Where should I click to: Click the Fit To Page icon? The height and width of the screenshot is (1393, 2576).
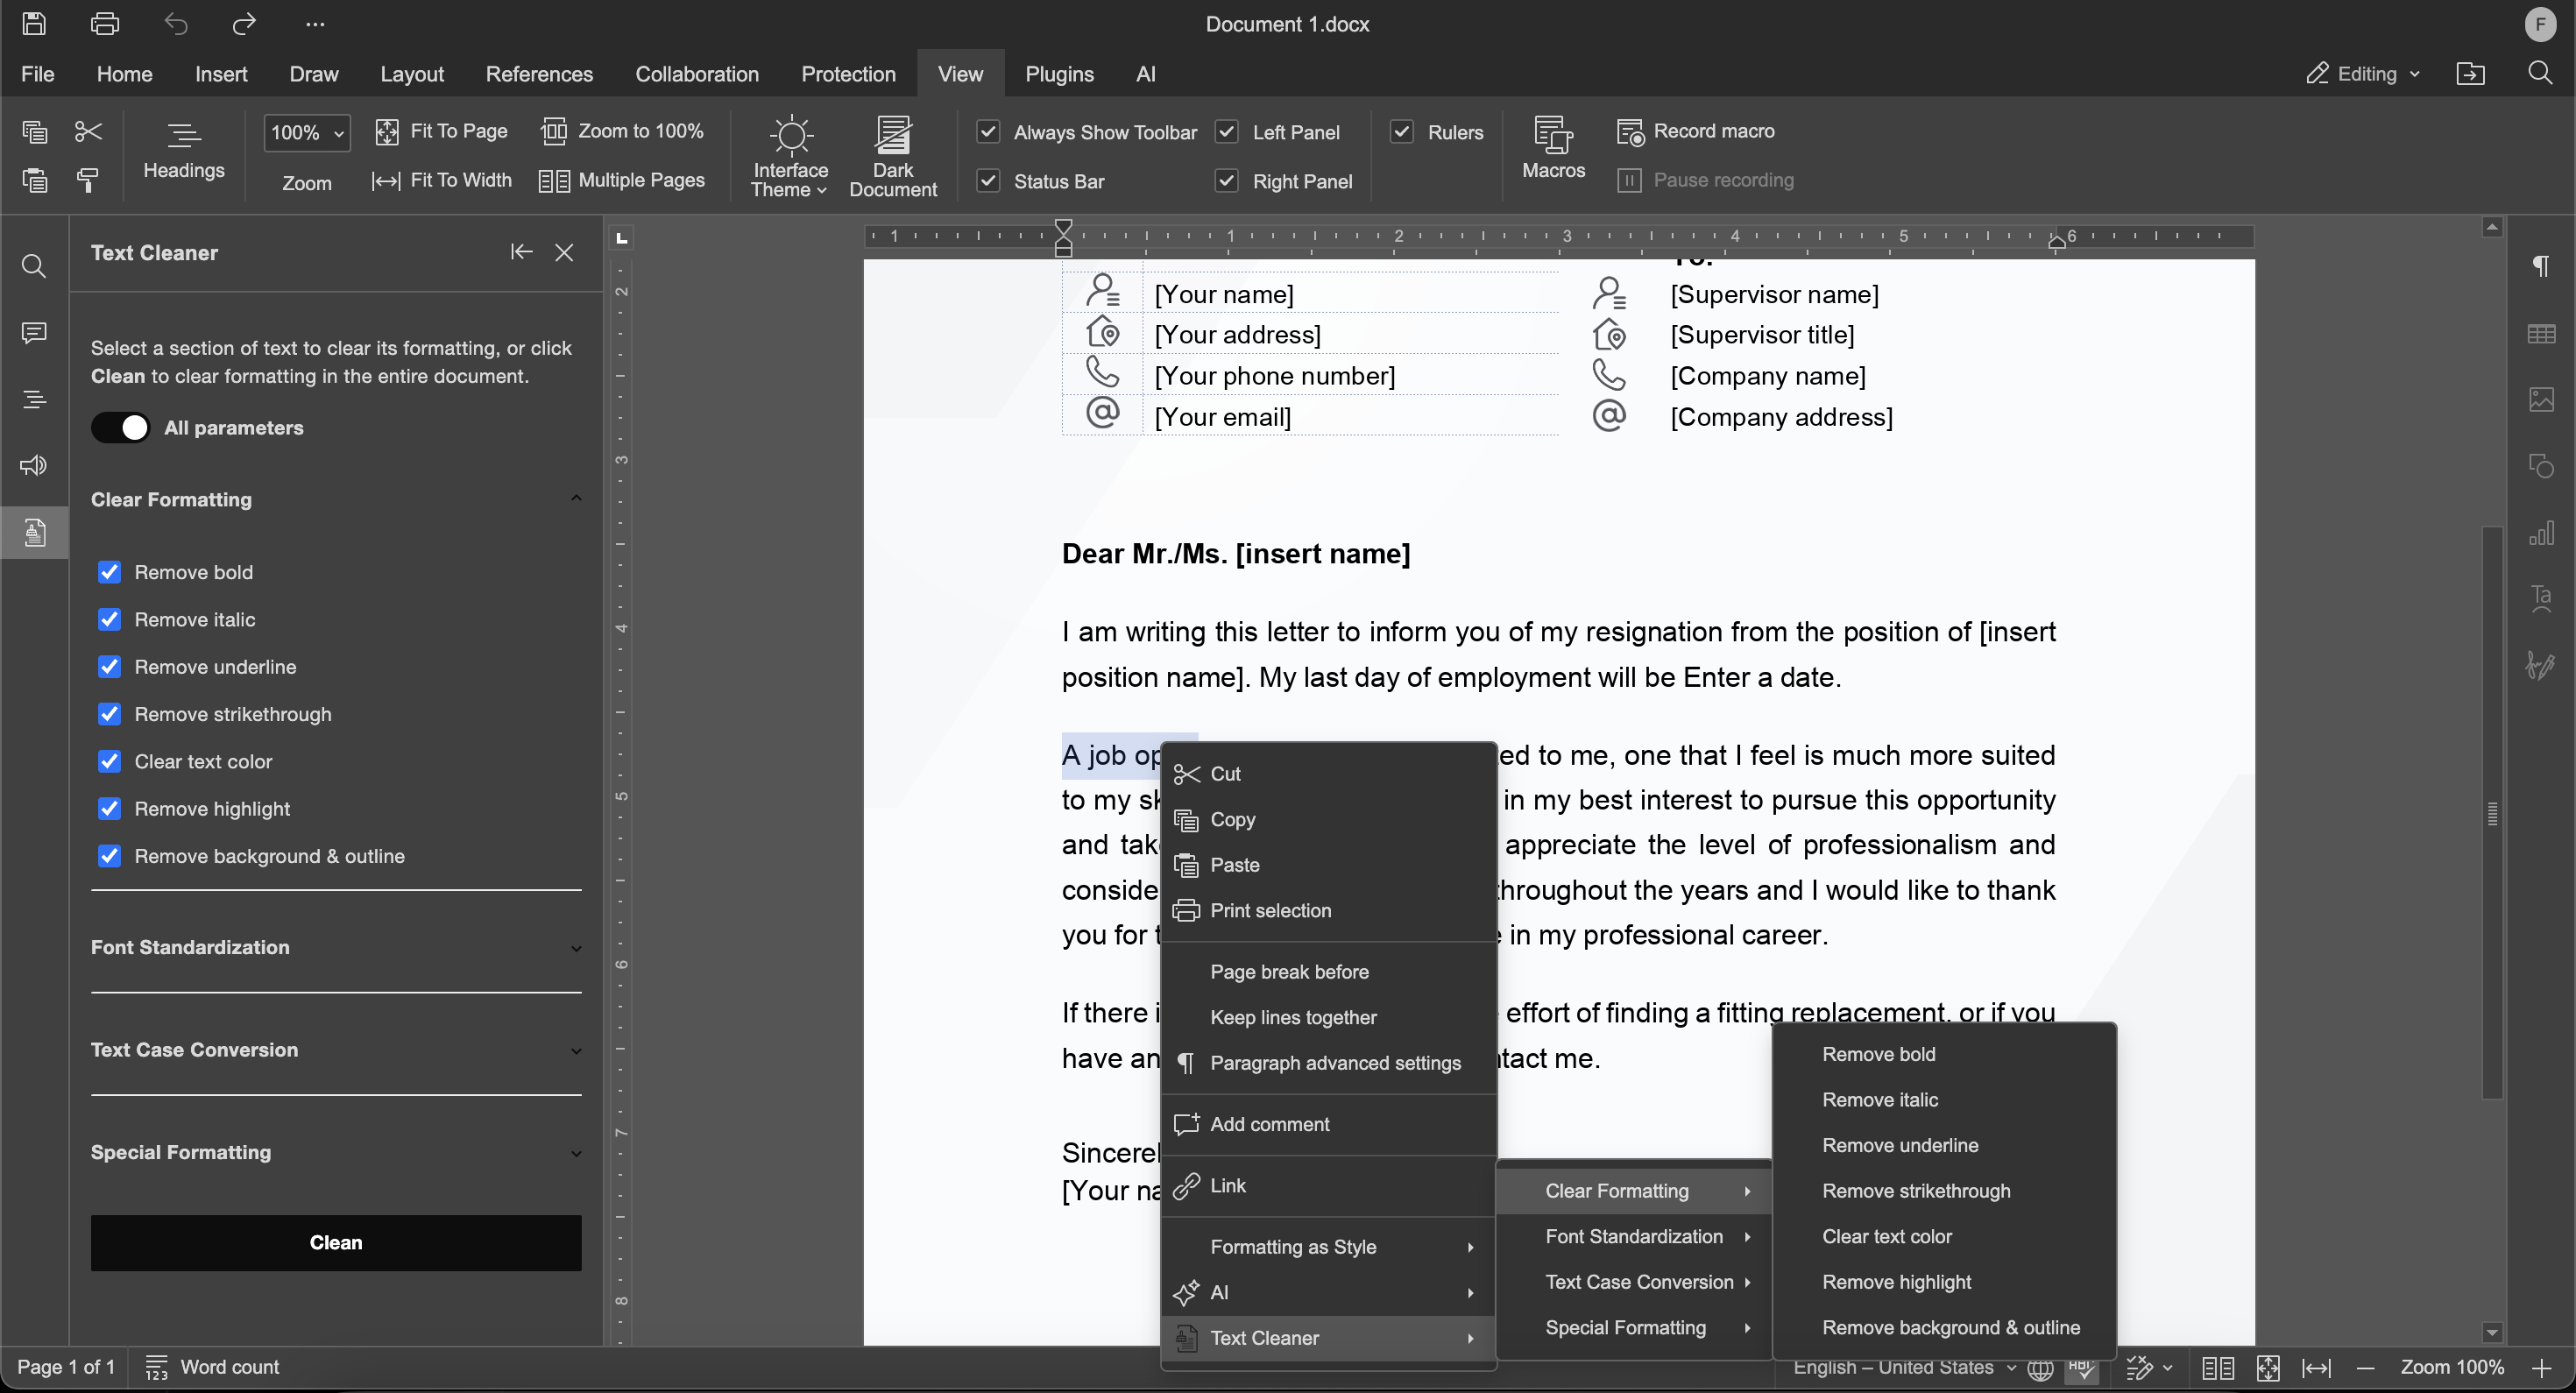click(389, 131)
